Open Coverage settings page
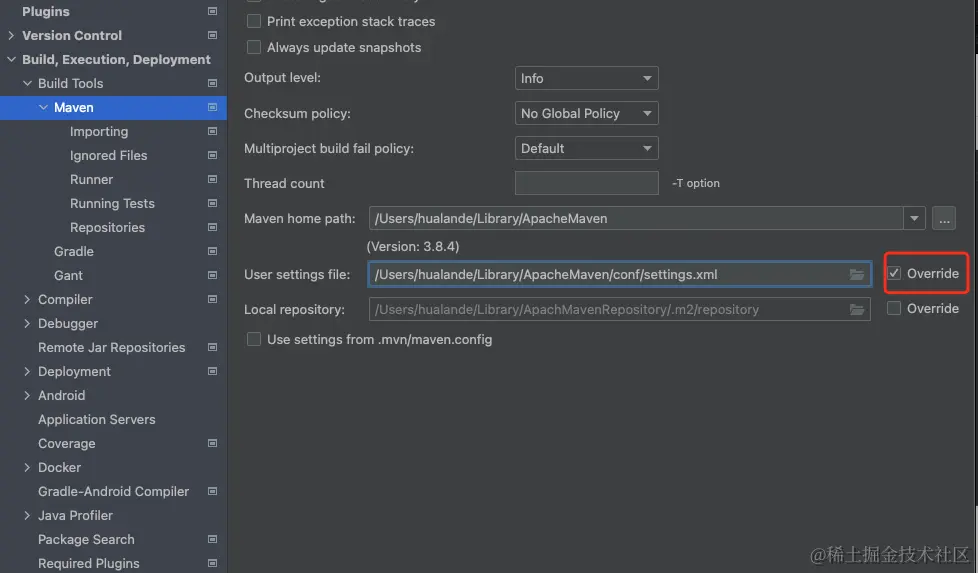Image resolution: width=978 pixels, height=573 pixels. click(x=67, y=443)
